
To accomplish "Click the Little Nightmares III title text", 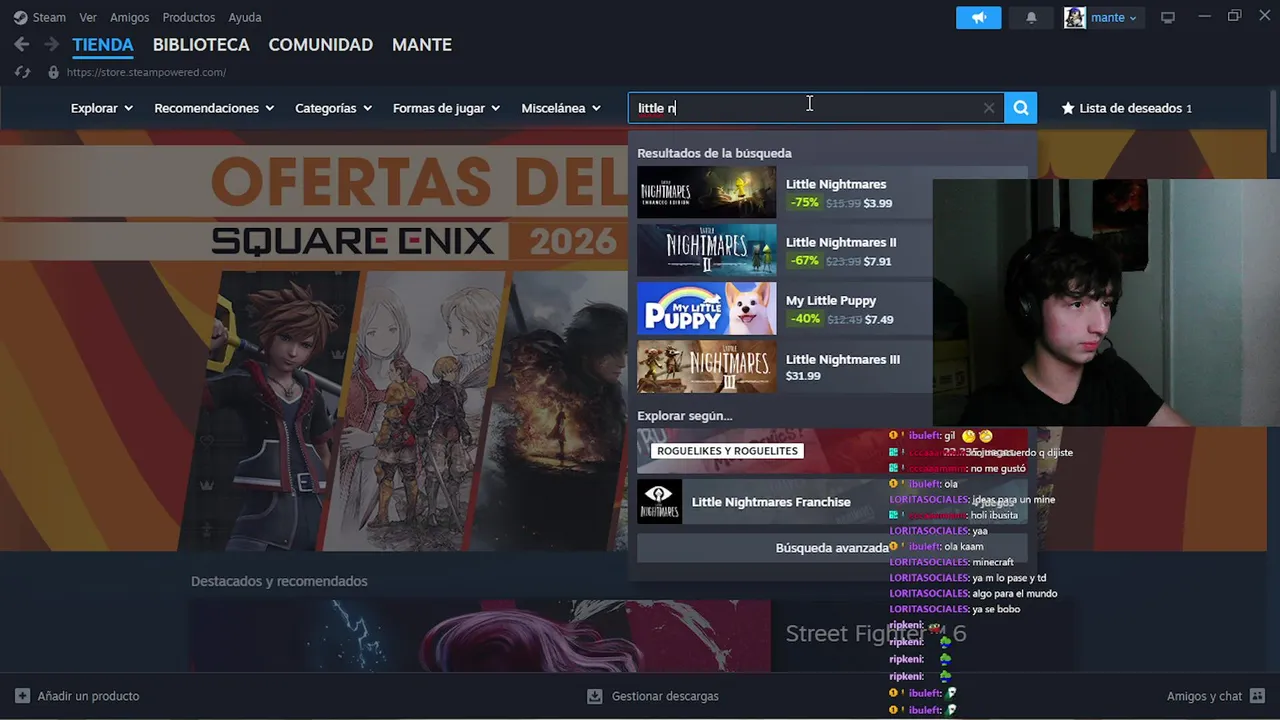I will [843, 359].
